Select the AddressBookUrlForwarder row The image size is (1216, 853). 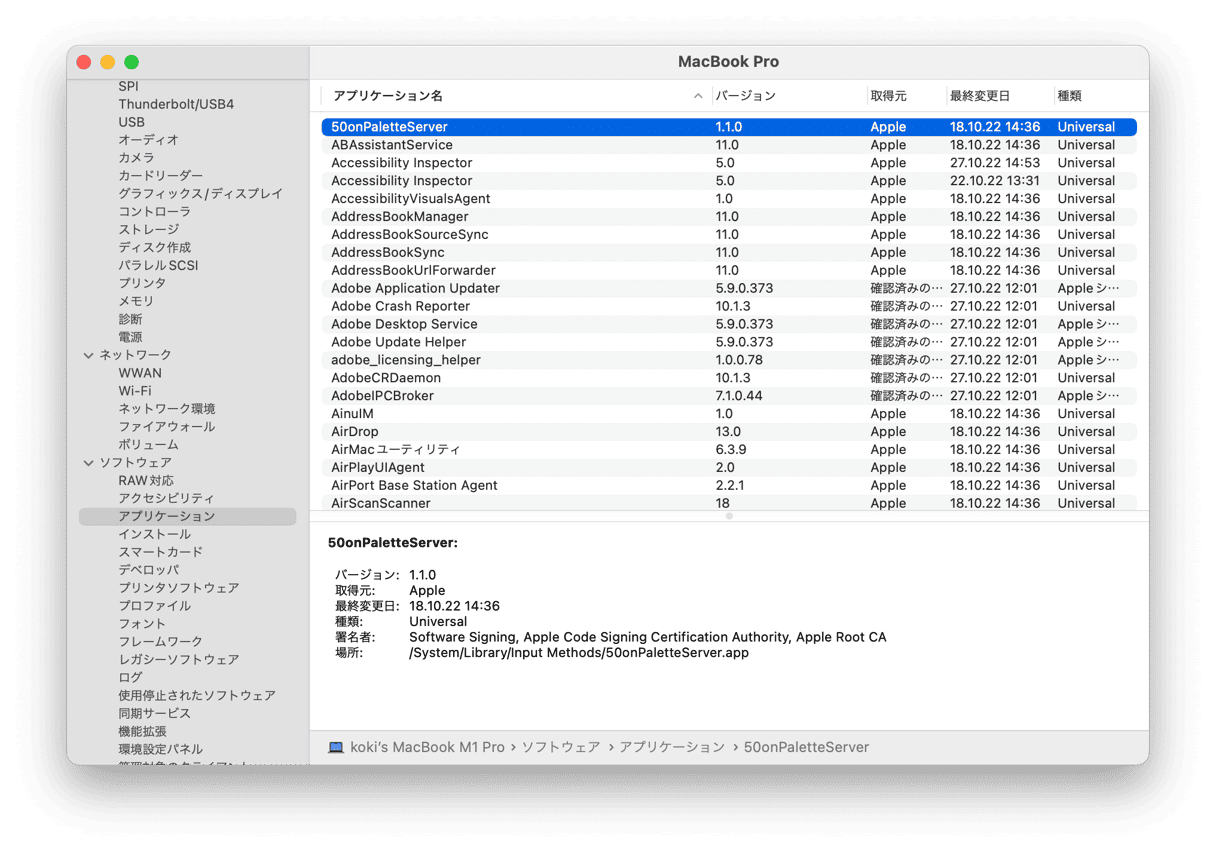pos(729,271)
